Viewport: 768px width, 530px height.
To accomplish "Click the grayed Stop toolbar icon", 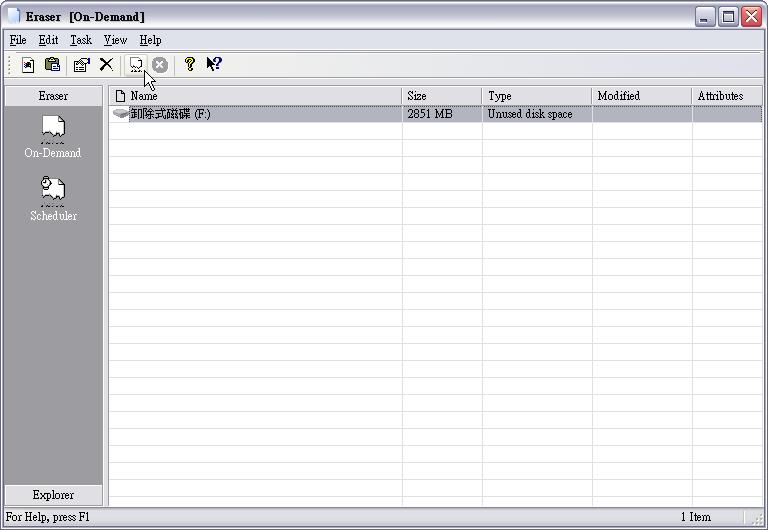I will 160,65.
